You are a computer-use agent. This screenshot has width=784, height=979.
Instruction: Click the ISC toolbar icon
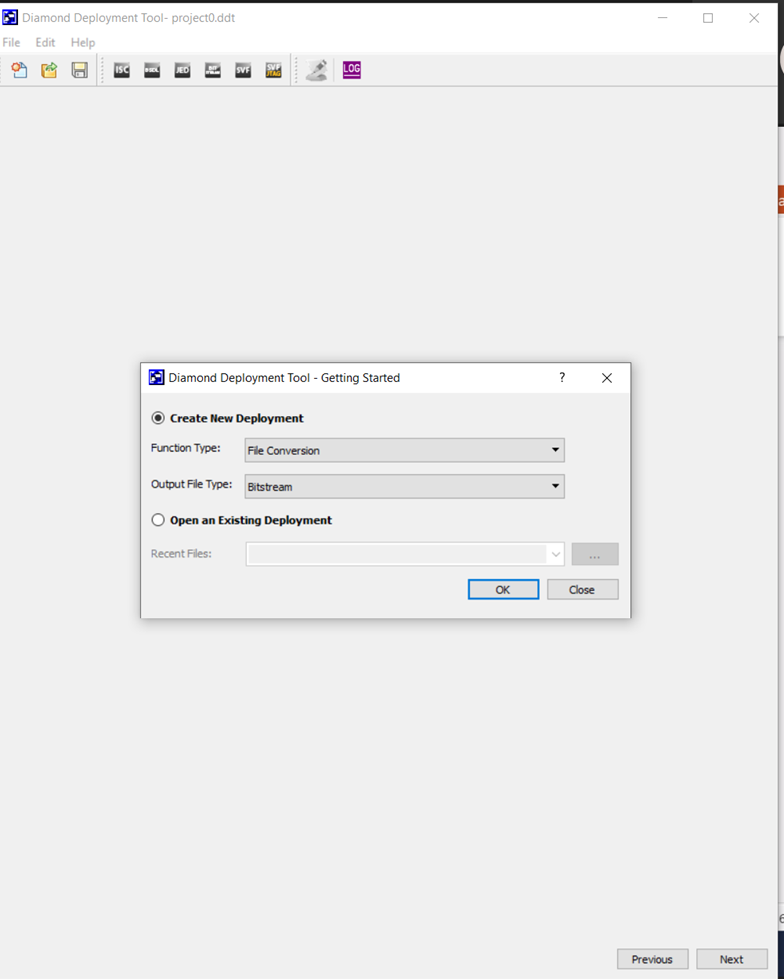(x=122, y=70)
